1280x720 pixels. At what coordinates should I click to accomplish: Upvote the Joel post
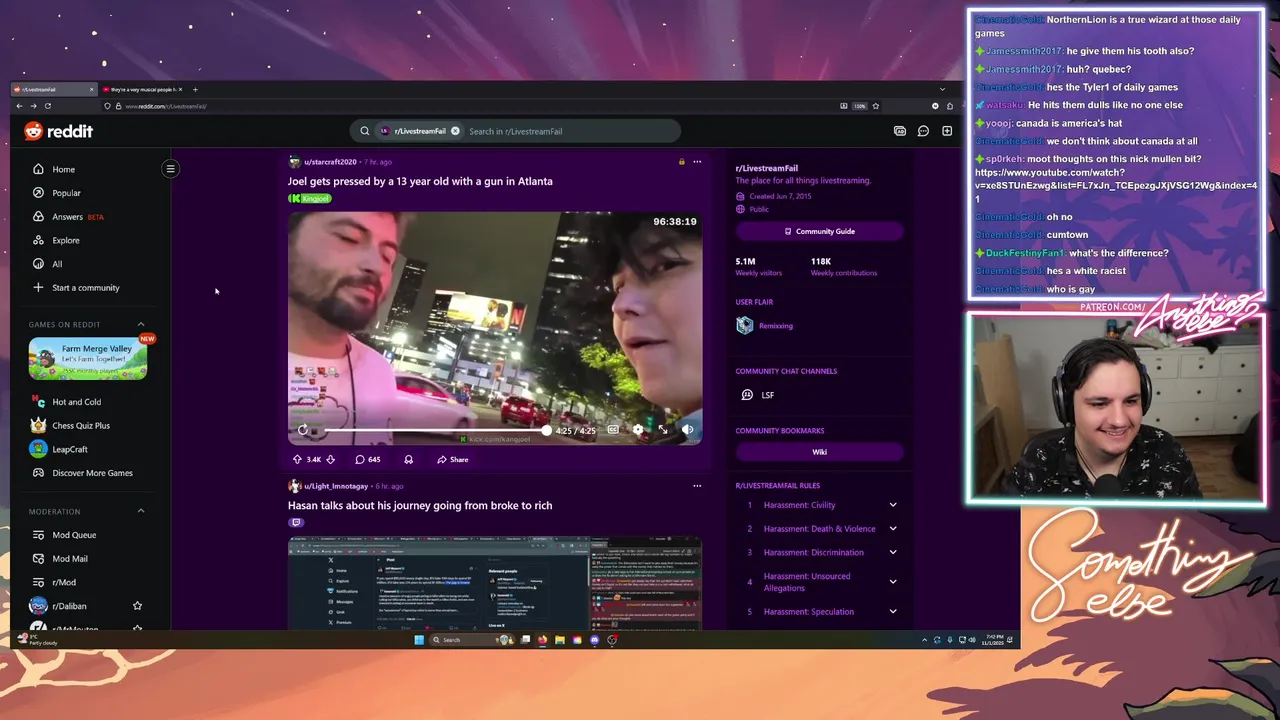coord(297,460)
